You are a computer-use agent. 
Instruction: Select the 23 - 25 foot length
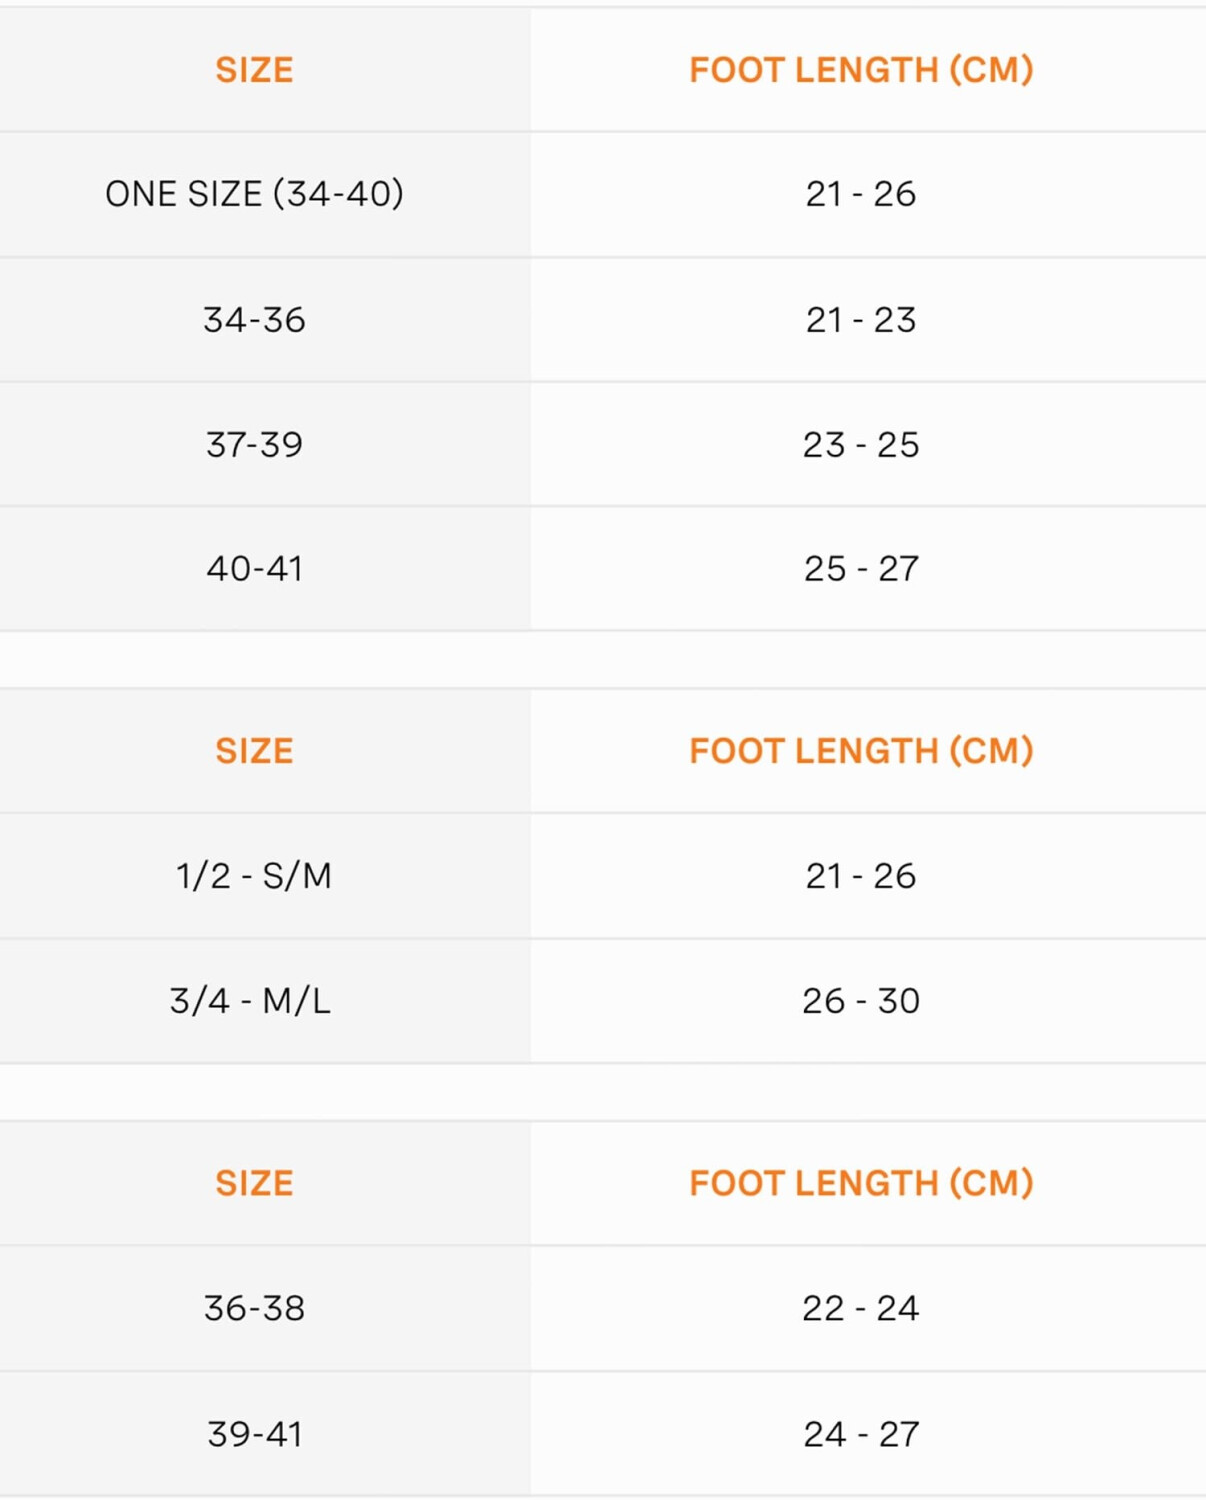(x=860, y=444)
